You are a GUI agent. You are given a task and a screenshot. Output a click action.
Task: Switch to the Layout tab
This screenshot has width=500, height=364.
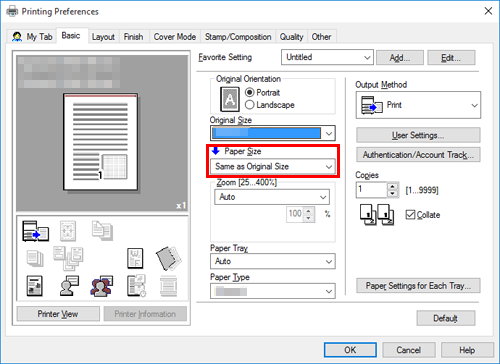[103, 37]
